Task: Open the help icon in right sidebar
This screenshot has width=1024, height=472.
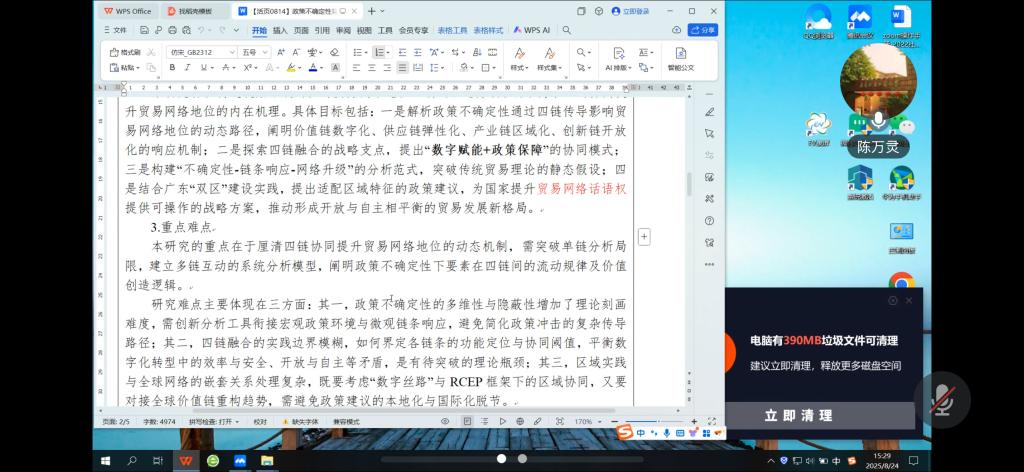Action: click(x=709, y=221)
